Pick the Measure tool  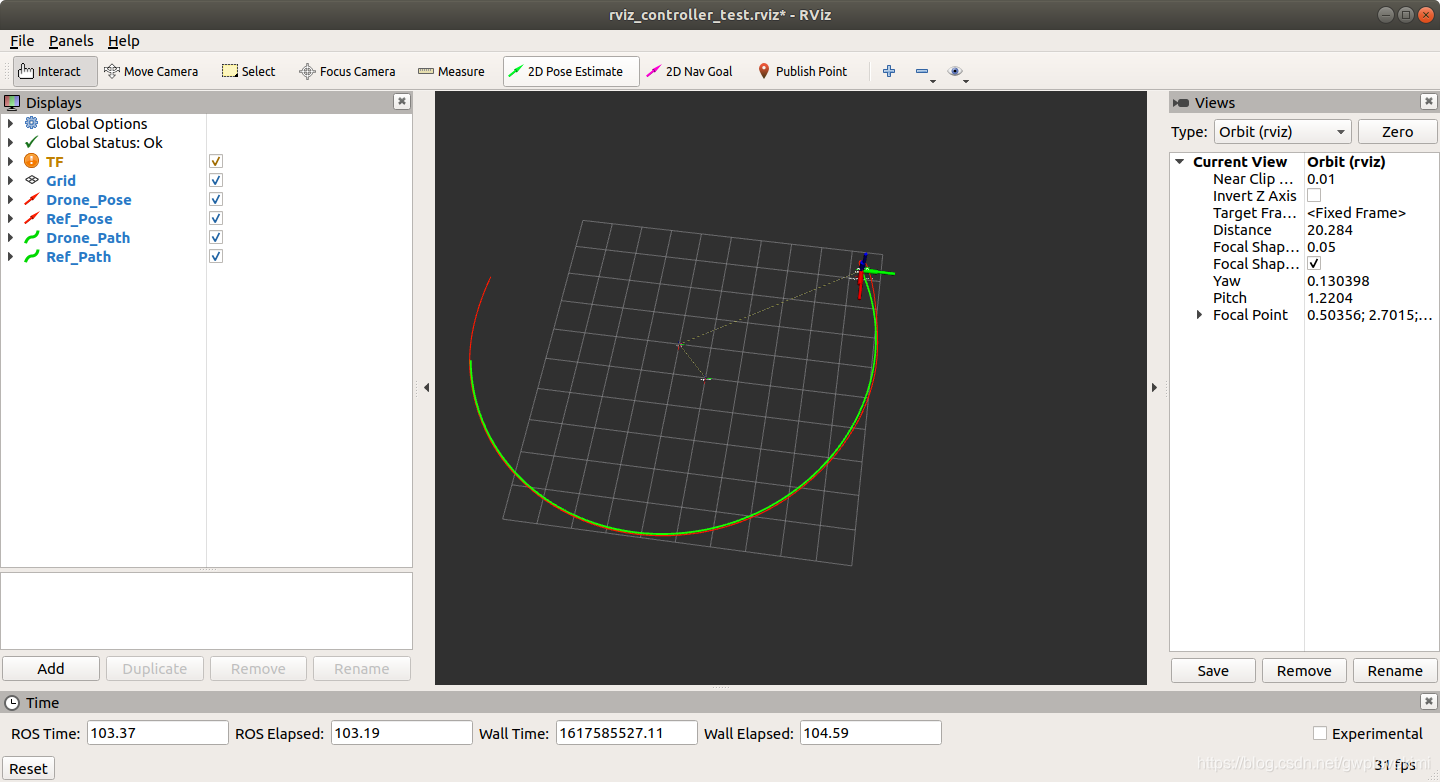pos(451,71)
